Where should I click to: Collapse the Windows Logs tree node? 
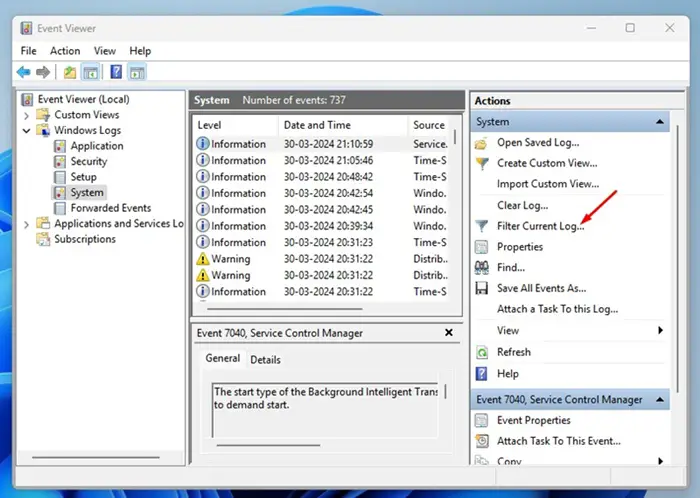pyautogui.click(x=26, y=131)
